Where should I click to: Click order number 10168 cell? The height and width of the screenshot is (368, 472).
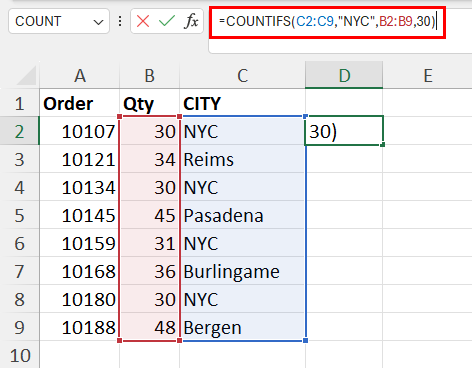click(x=80, y=271)
